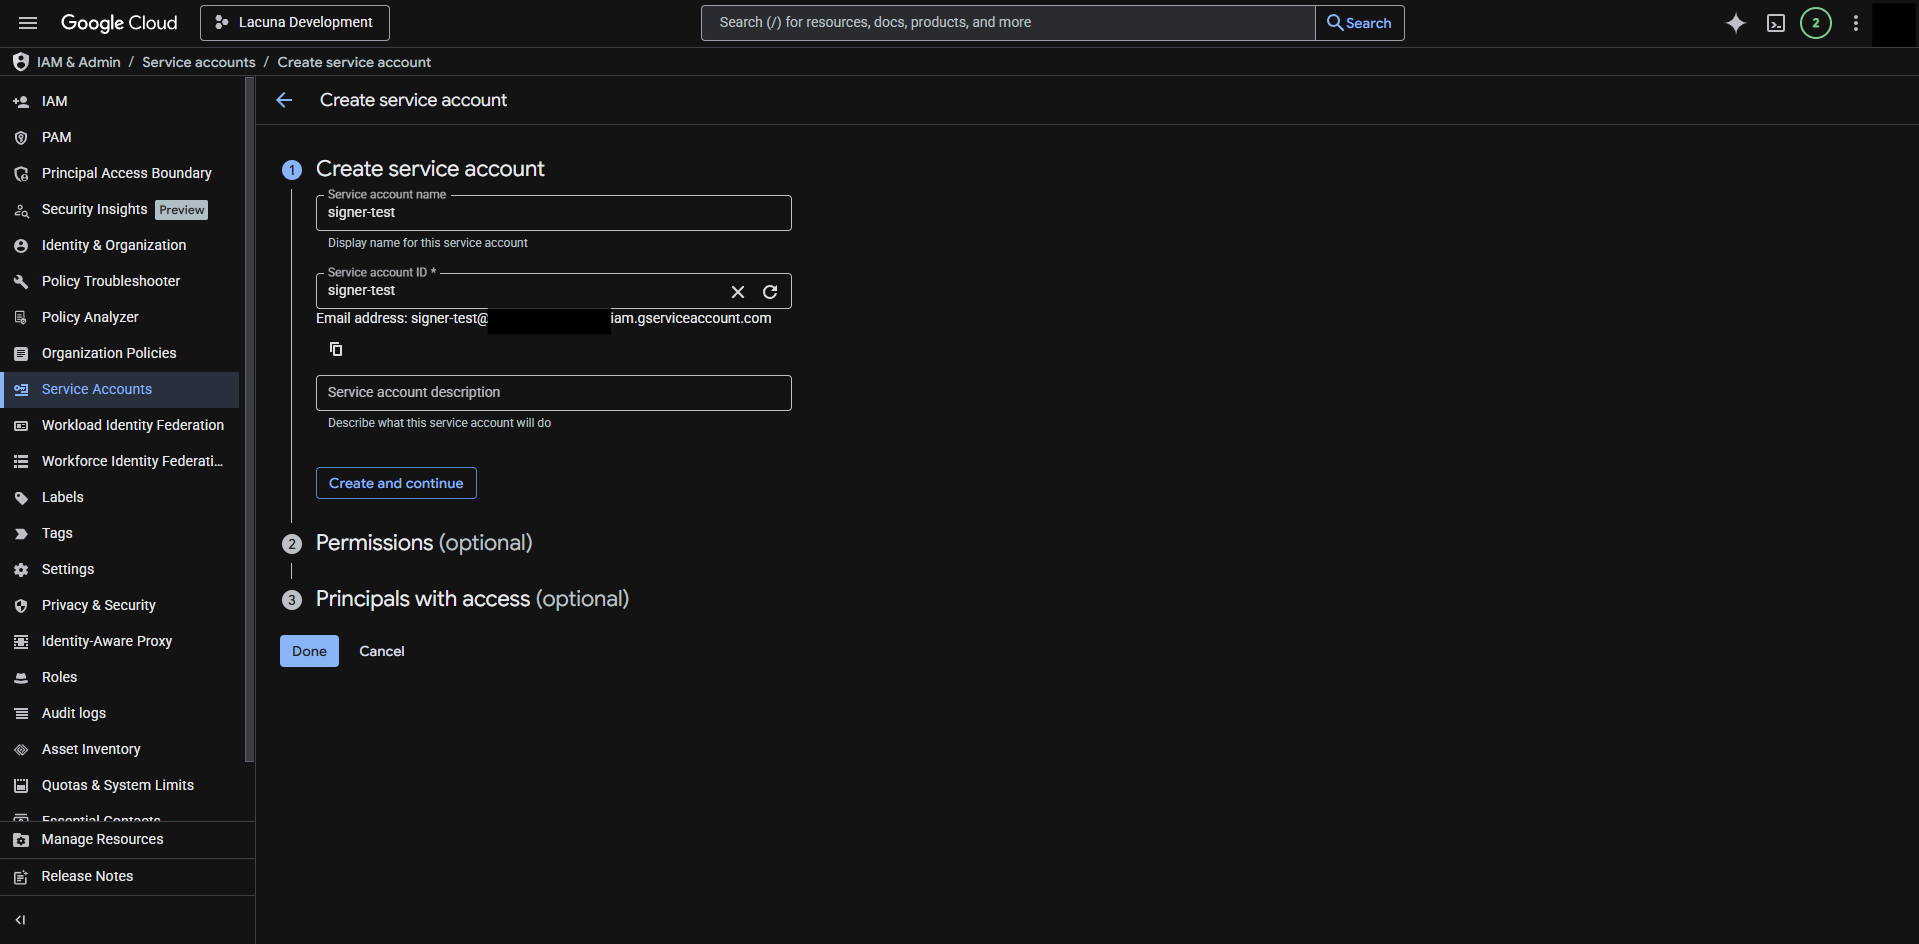Focus the Service account description field

553,393
